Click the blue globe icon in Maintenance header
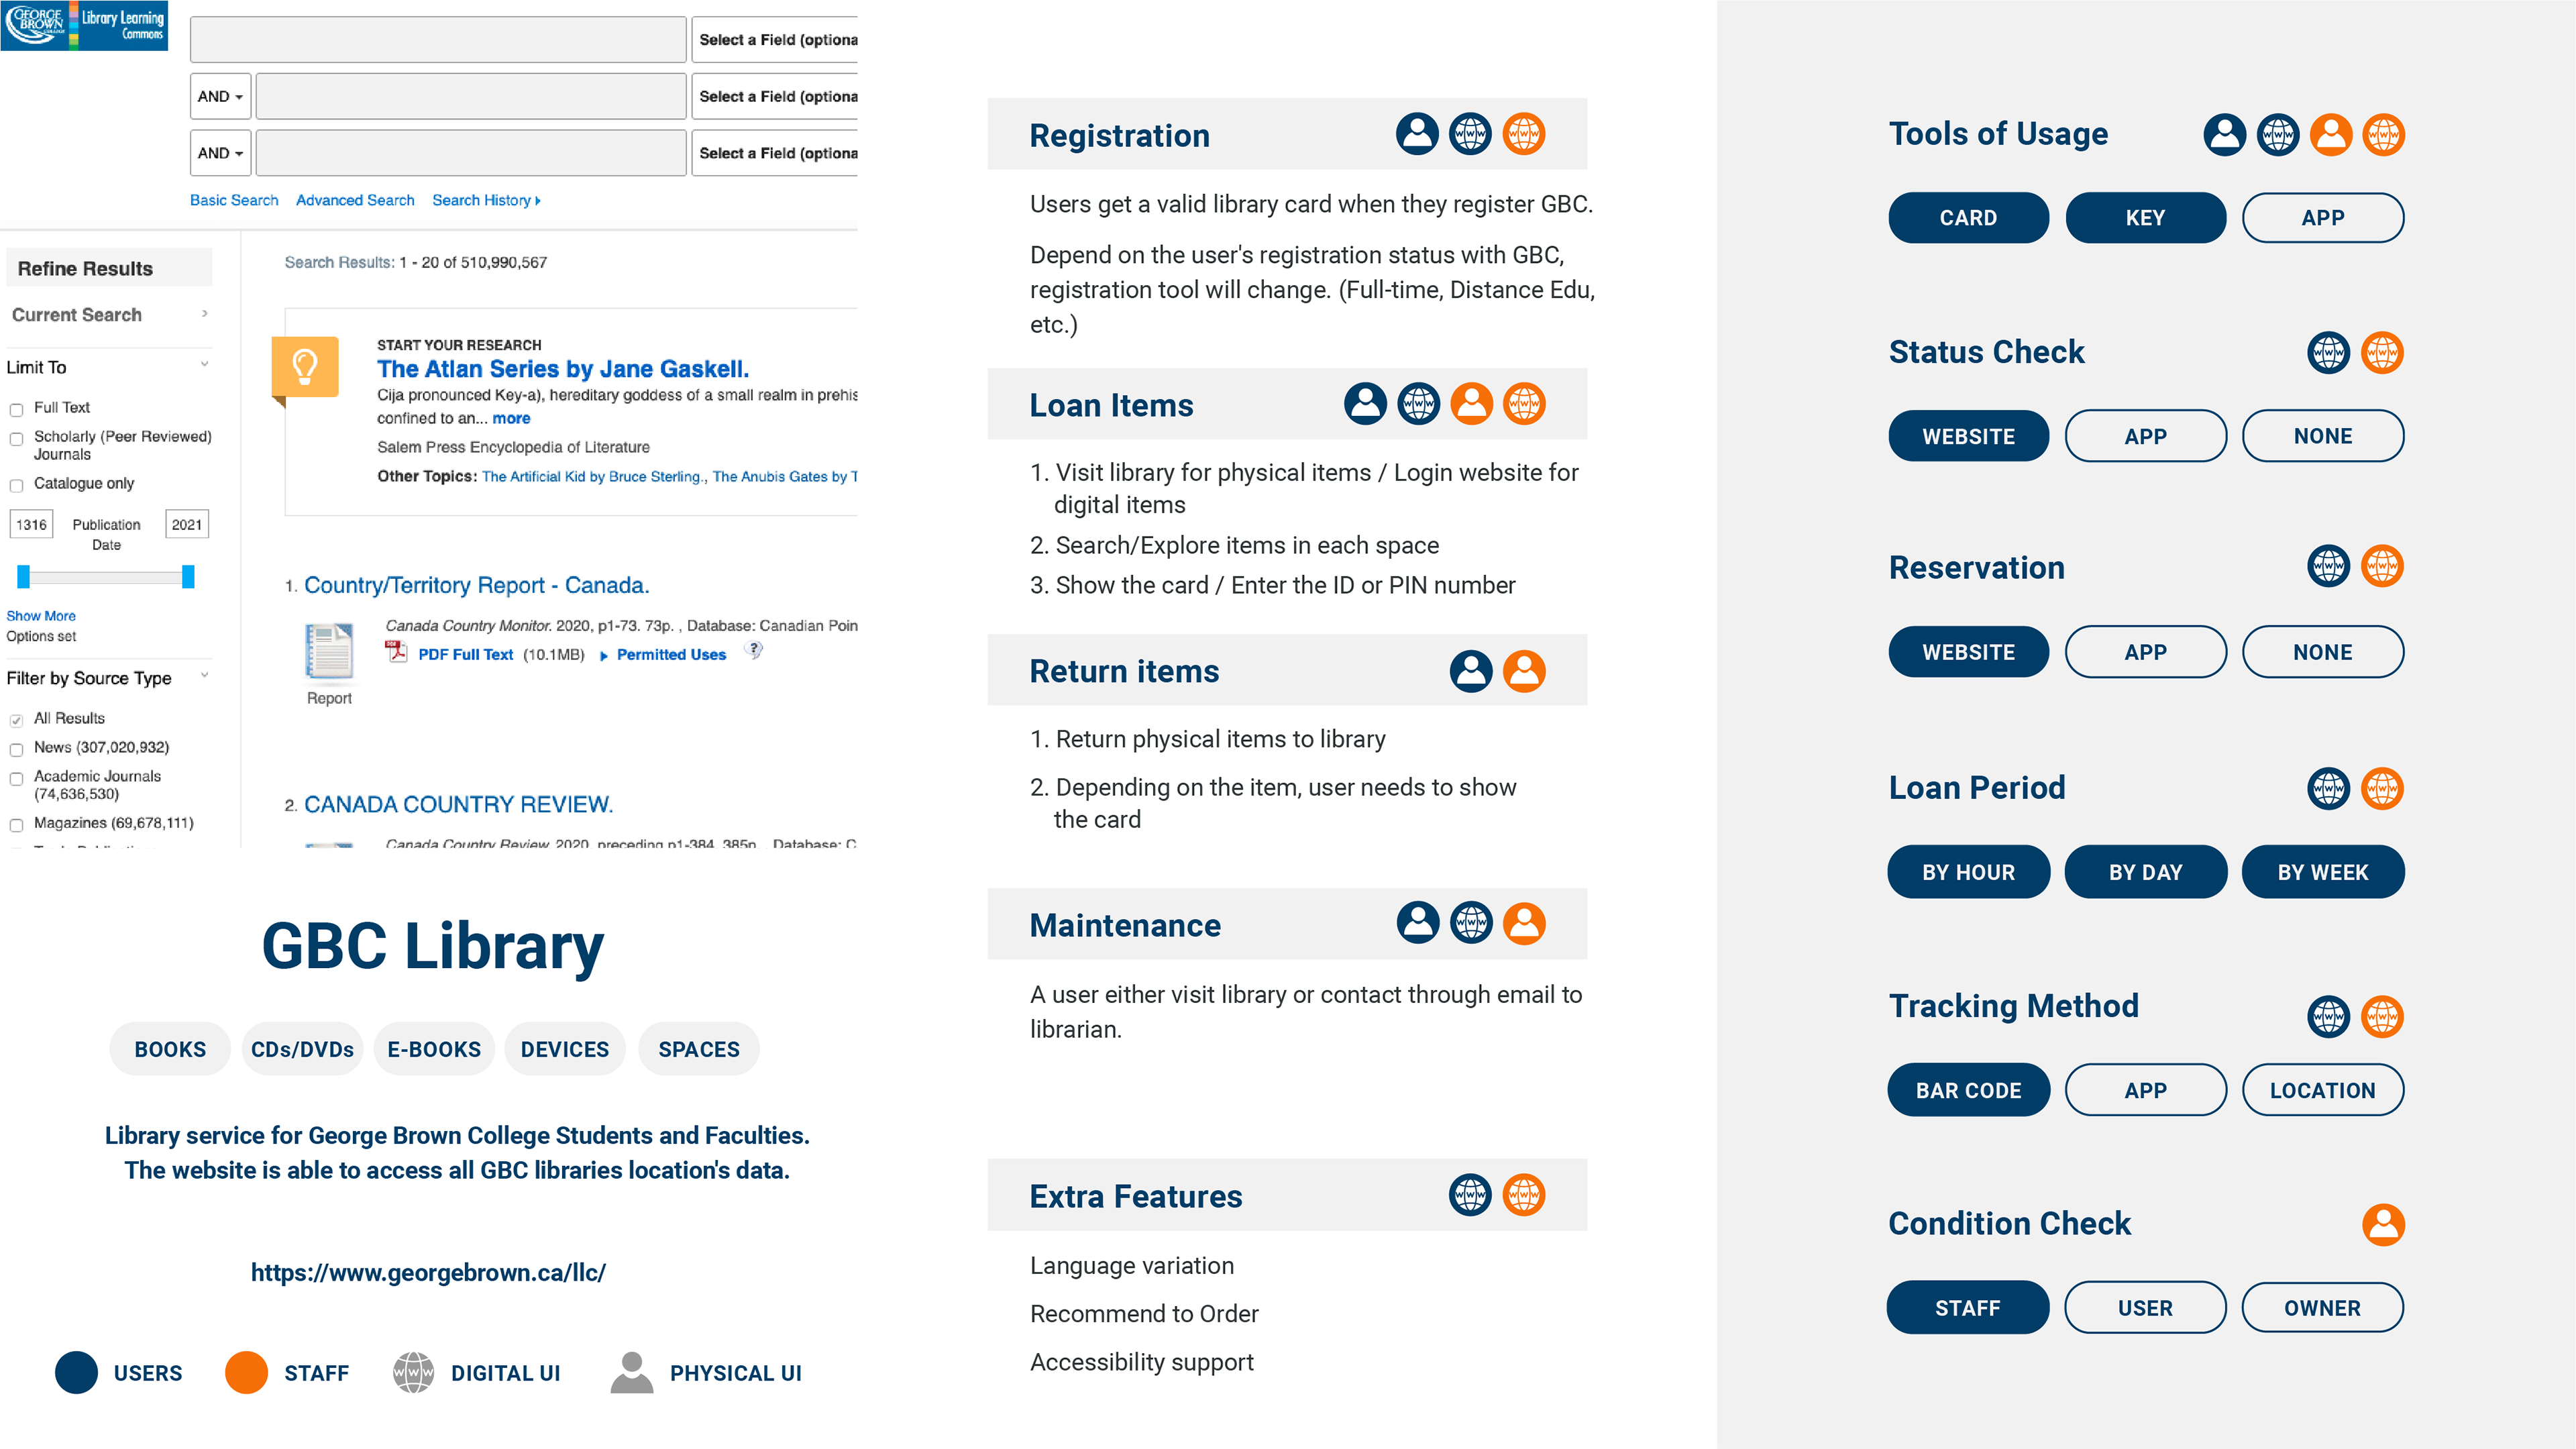This screenshot has height=1449, width=2576. pos(1471,923)
